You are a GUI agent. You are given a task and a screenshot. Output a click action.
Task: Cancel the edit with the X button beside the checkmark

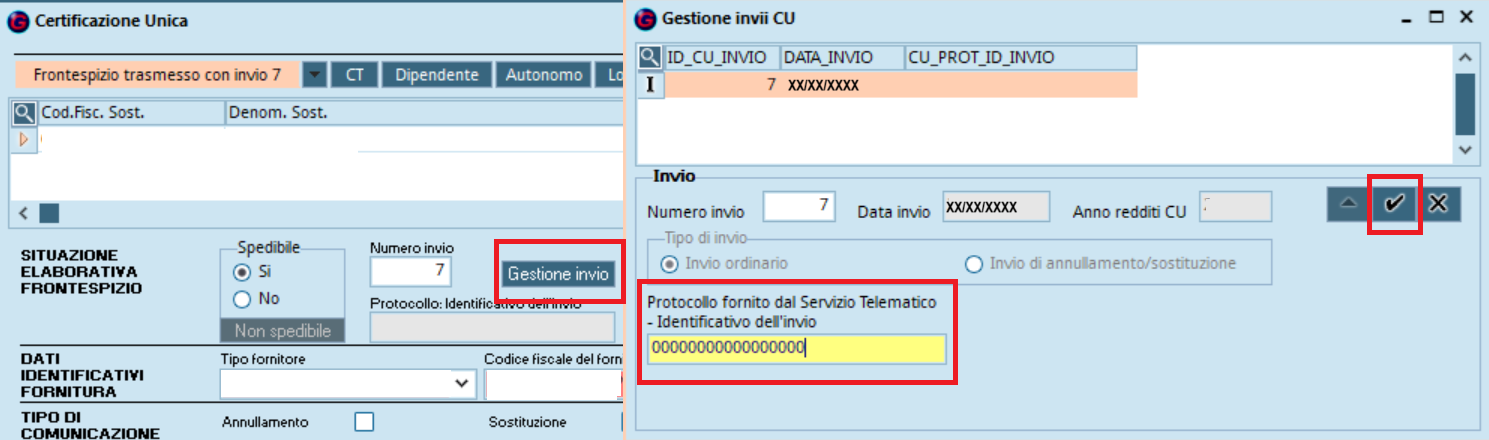(1438, 203)
